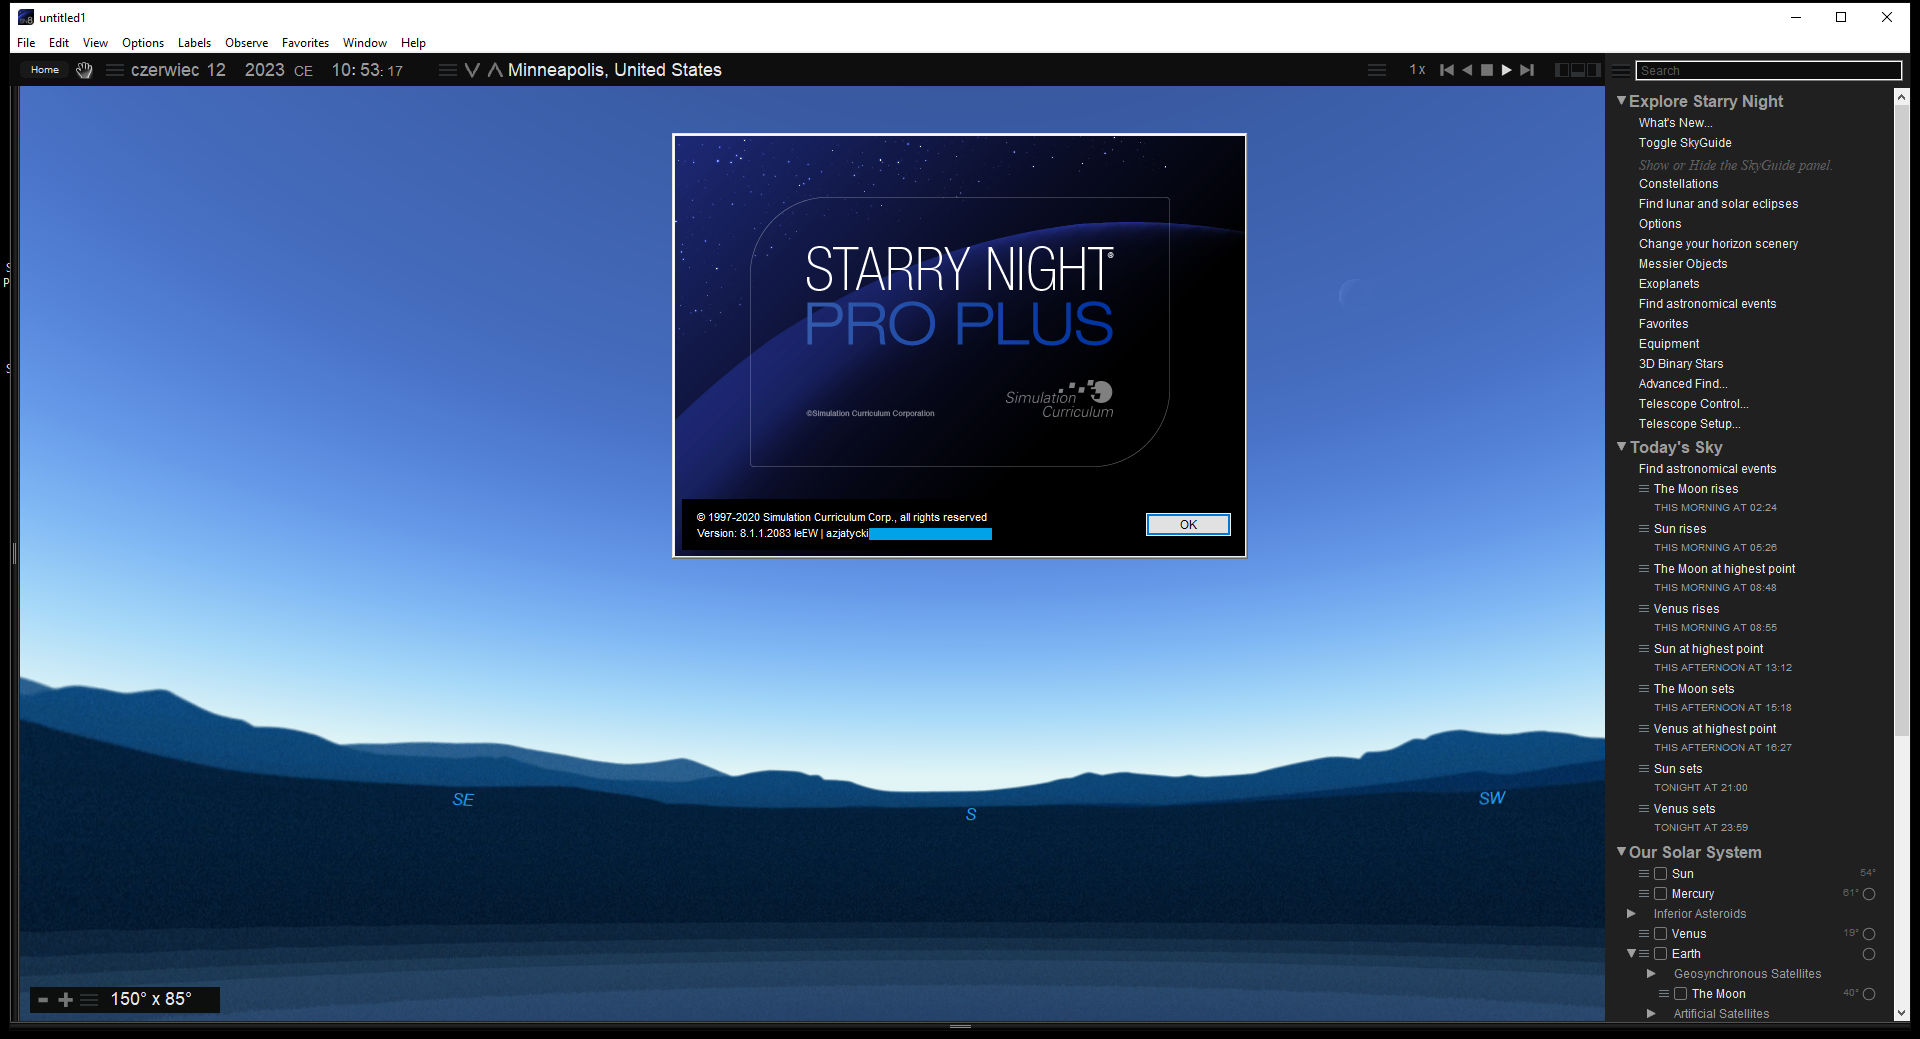Expand the Artificial Satellites group
This screenshot has height=1039, width=1920.
(x=1650, y=1013)
